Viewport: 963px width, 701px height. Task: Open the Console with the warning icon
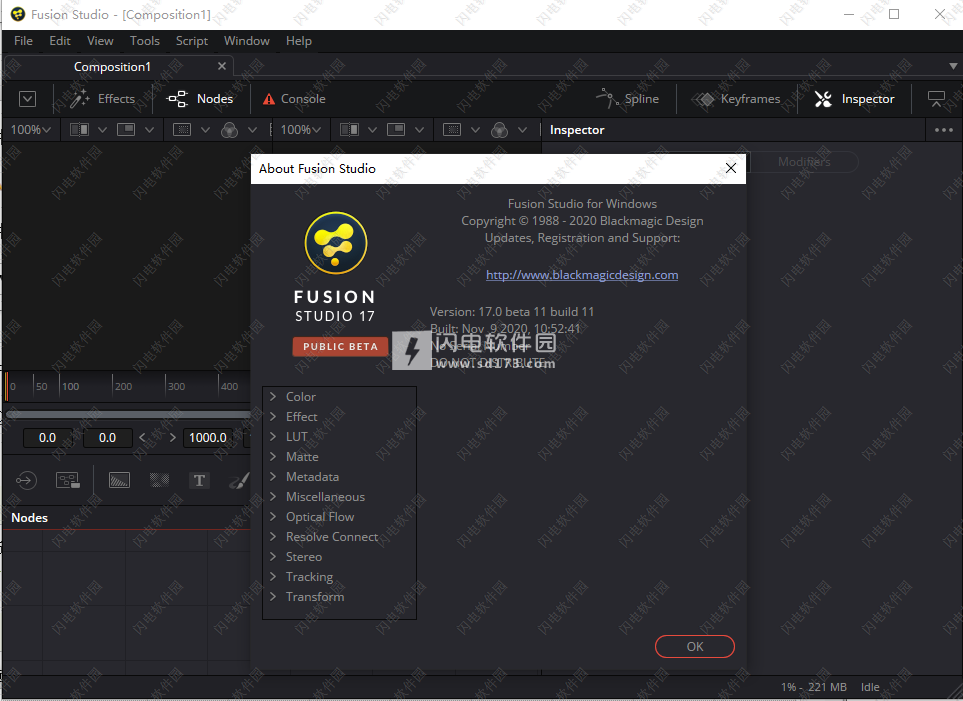(x=294, y=99)
